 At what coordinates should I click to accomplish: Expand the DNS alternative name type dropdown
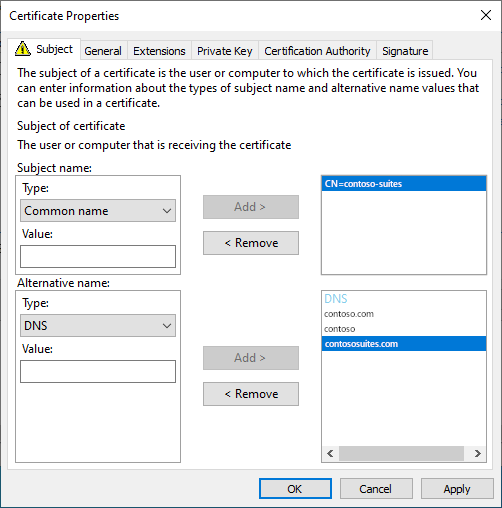[x=98, y=325]
